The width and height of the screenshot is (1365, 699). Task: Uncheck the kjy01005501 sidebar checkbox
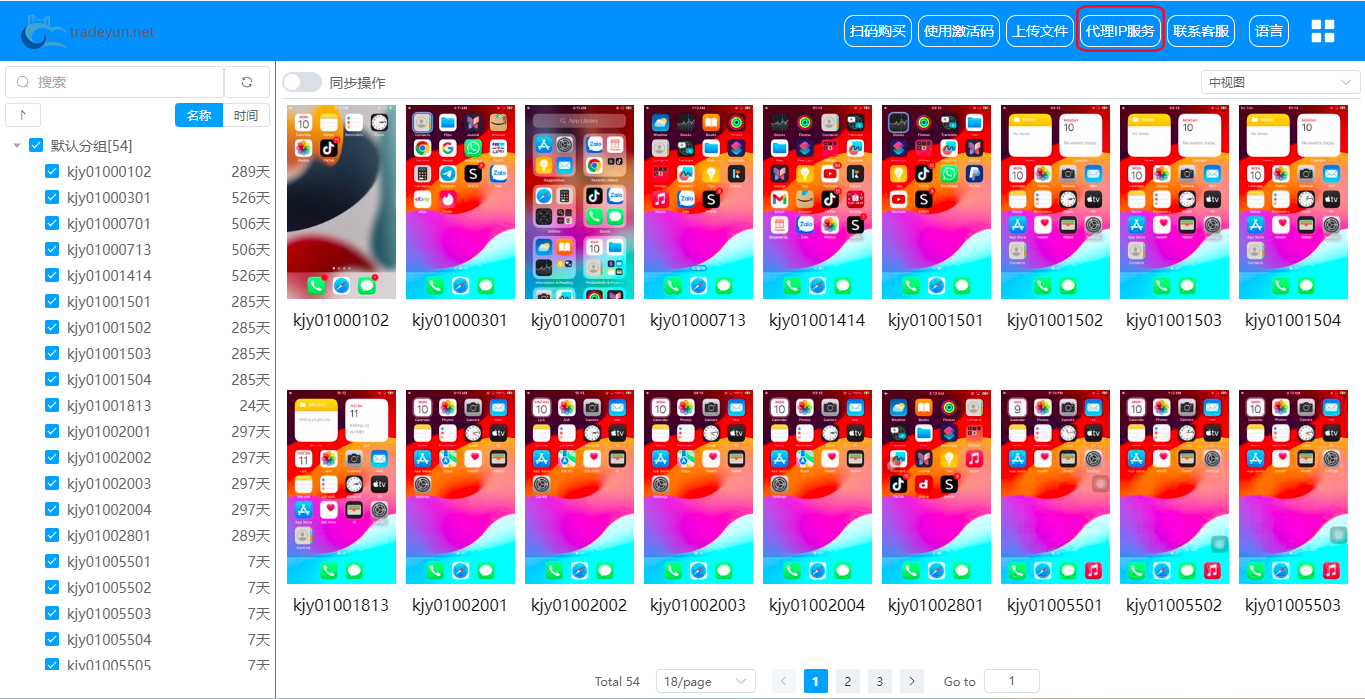coord(52,561)
